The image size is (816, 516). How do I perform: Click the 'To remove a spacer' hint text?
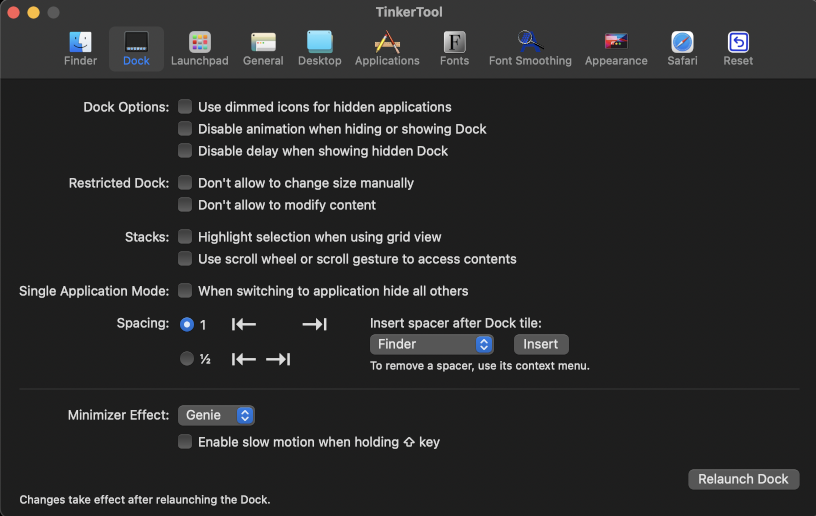pyautogui.click(x=480, y=366)
